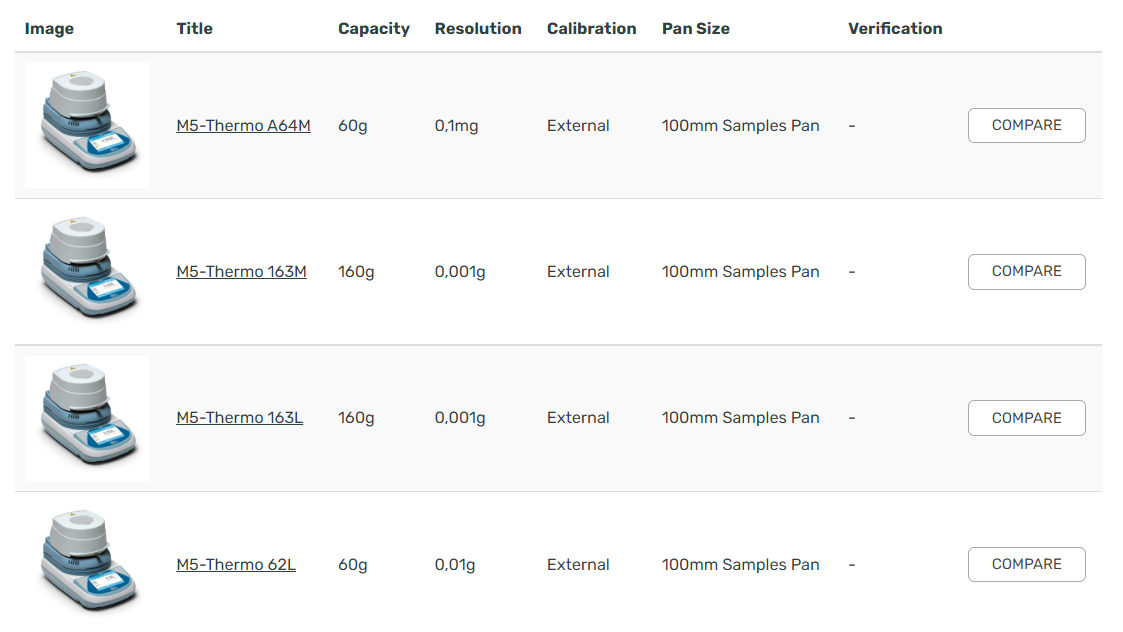Screen dimensions: 1123x632
Task: Click the Verification column header
Action: tap(895, 29)
